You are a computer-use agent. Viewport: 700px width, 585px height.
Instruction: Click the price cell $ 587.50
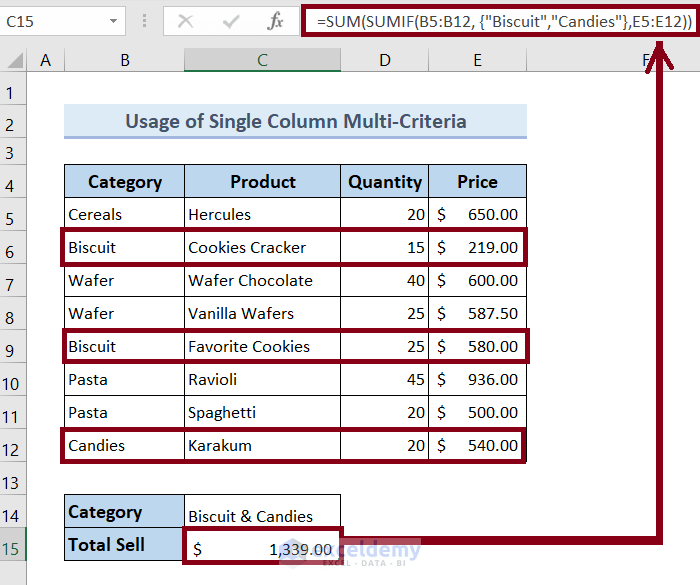pyautogui.click(x=478, y=313)
